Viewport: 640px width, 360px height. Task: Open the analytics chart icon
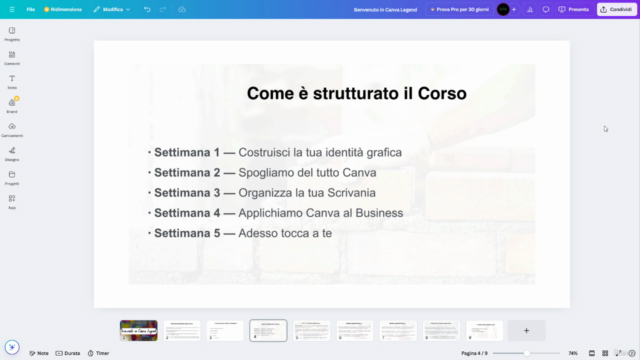coord(530,9)
